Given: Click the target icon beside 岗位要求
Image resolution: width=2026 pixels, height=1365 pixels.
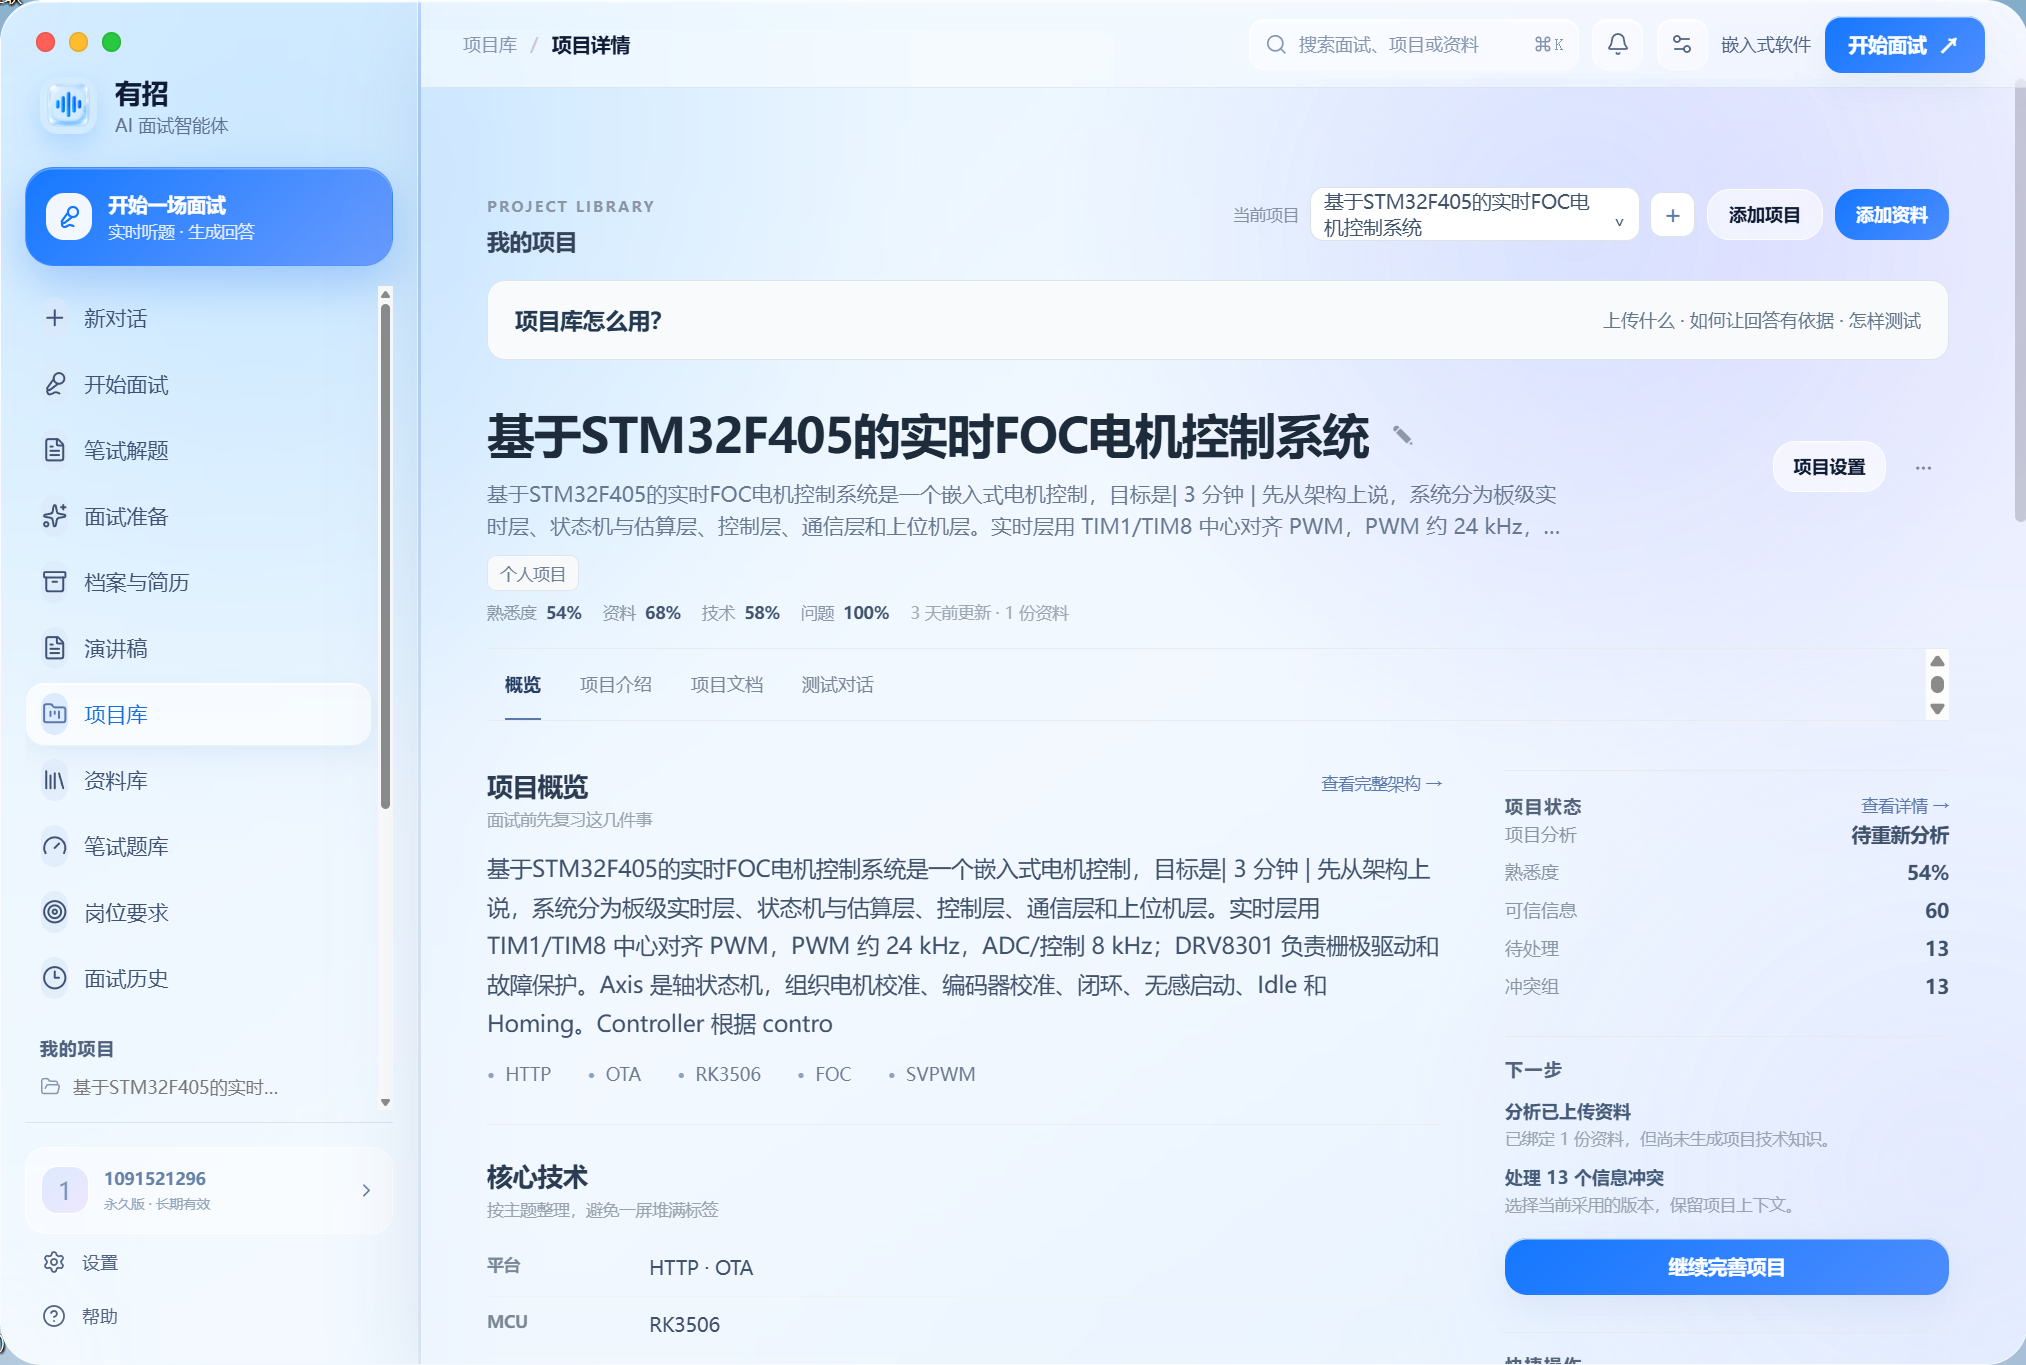Looking at the screenshot, I should (55, 912).
